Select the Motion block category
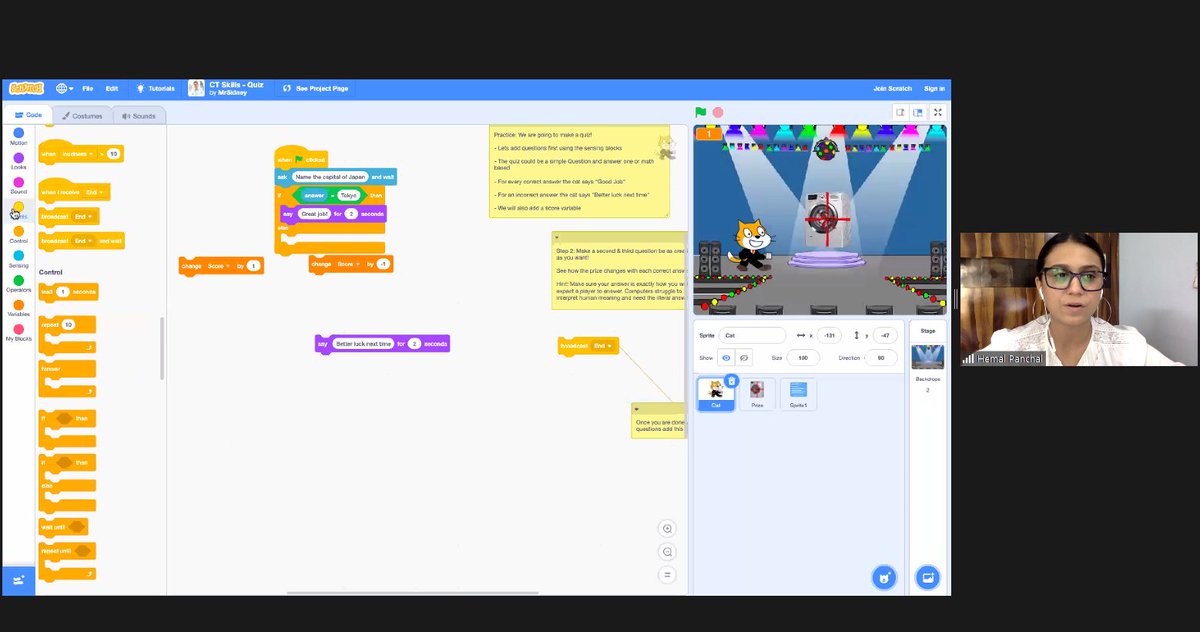 pyautogui.click(x=18, y=137)
